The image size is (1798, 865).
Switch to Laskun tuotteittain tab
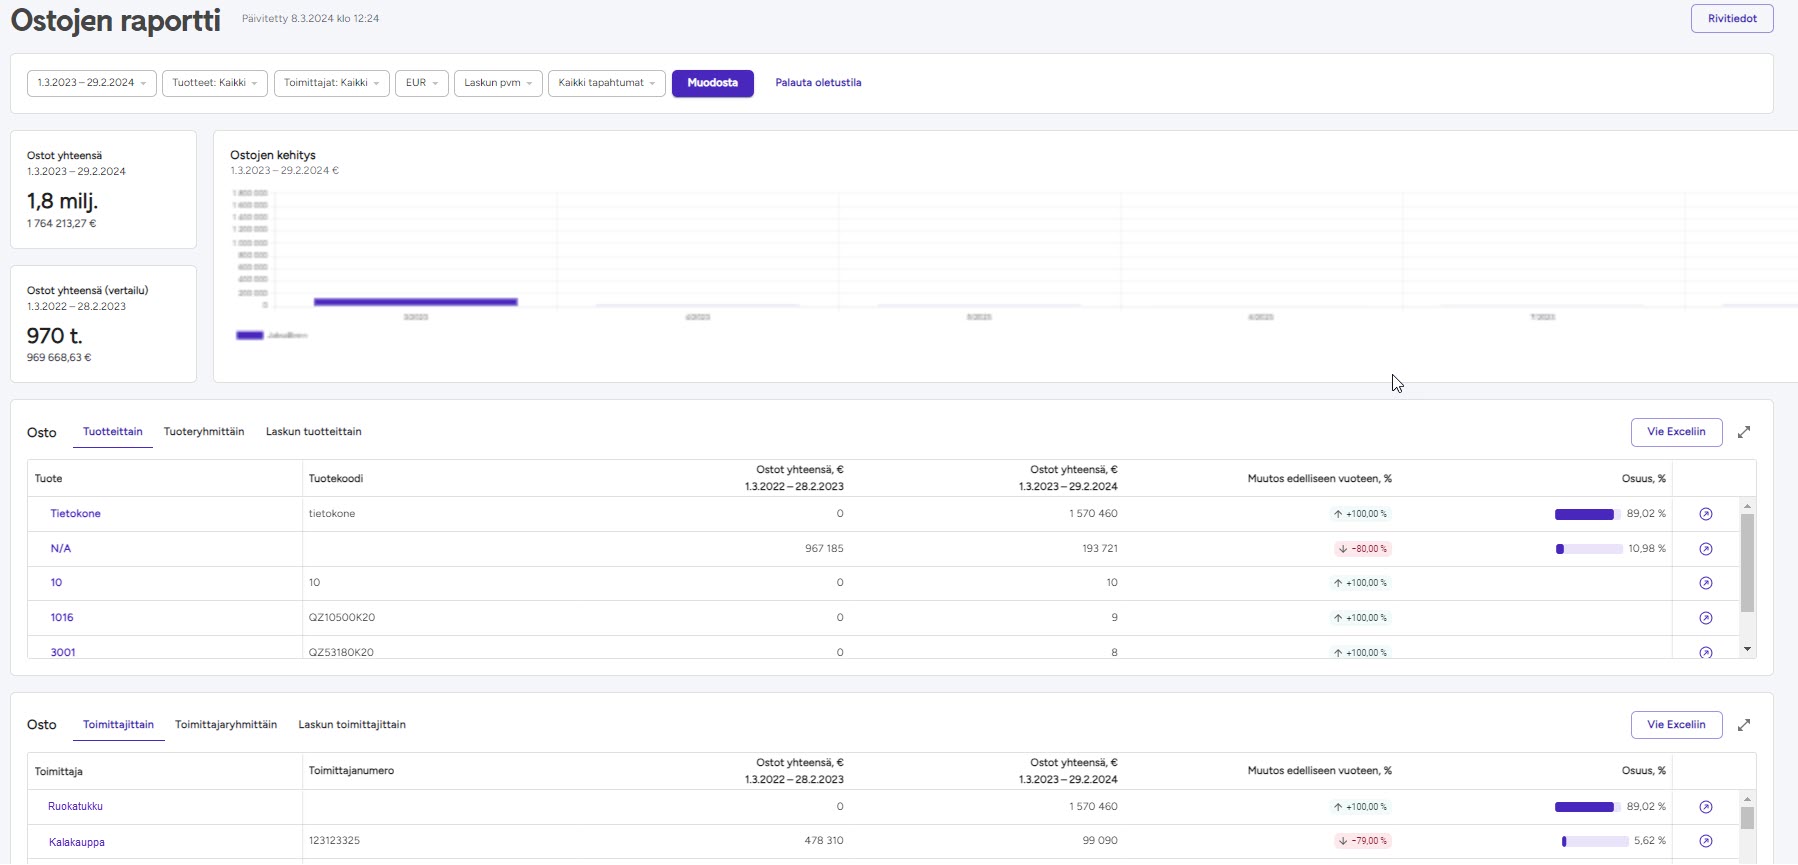(x=314, y=432)
